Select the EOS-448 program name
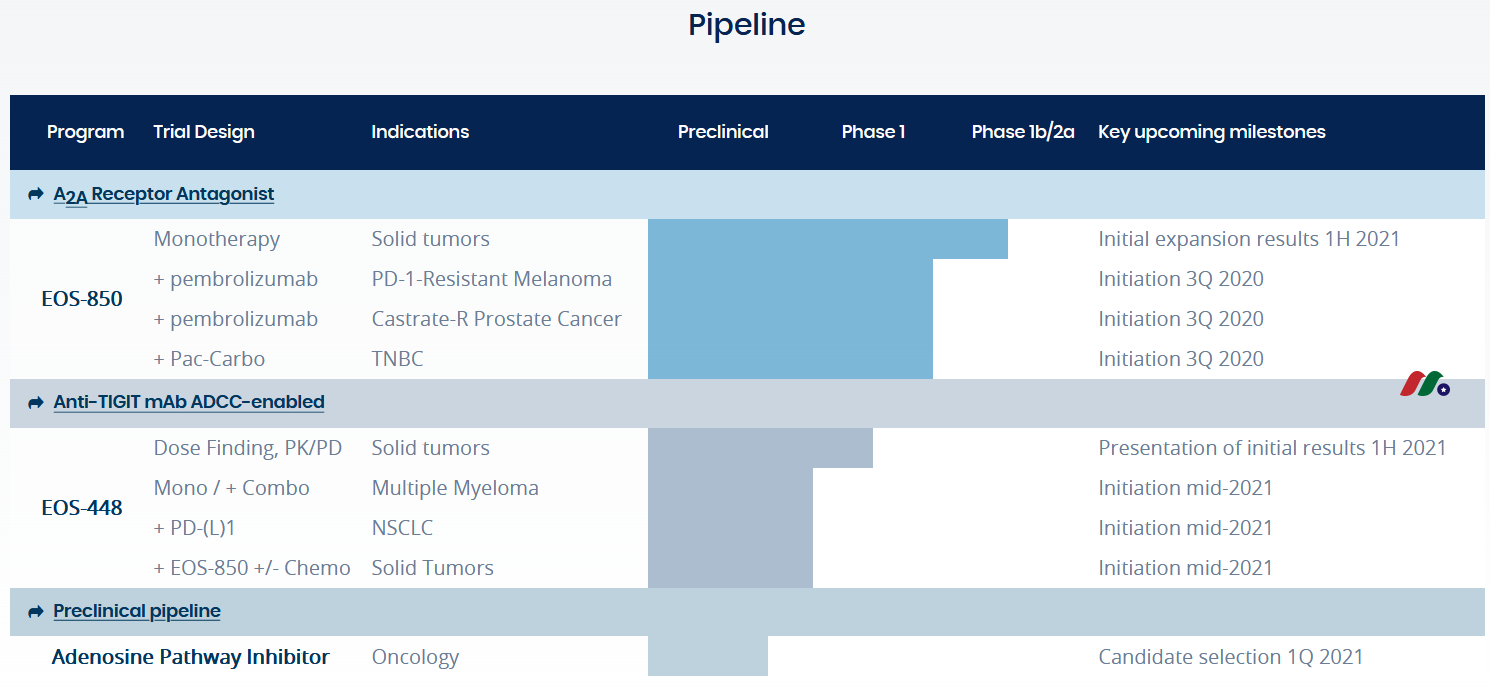This screenshot has height=687, width=1490. 82,508
